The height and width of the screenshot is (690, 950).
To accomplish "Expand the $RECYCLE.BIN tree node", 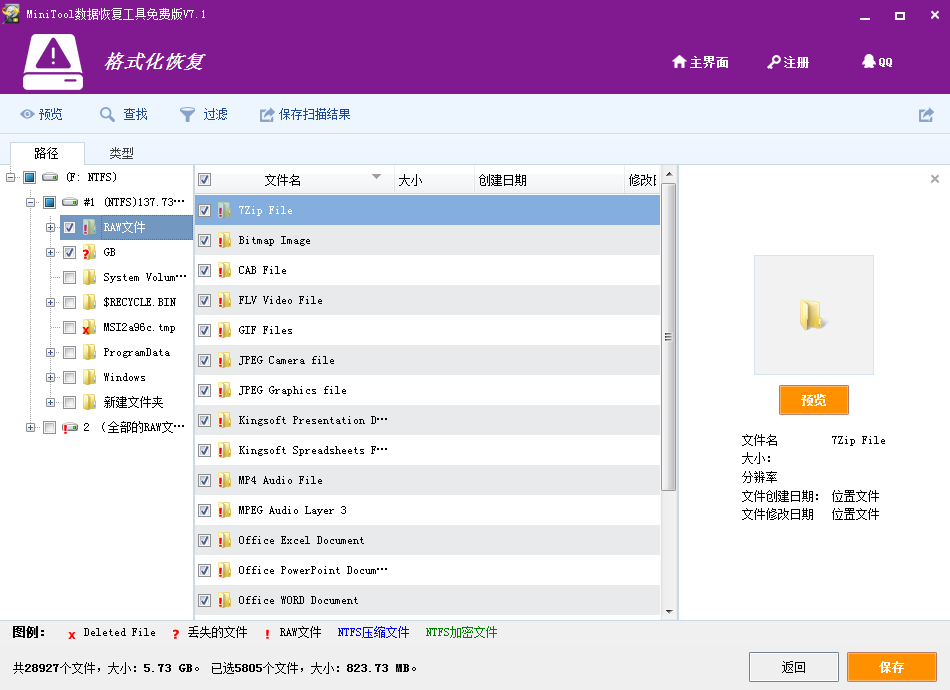I will point(50,302).
